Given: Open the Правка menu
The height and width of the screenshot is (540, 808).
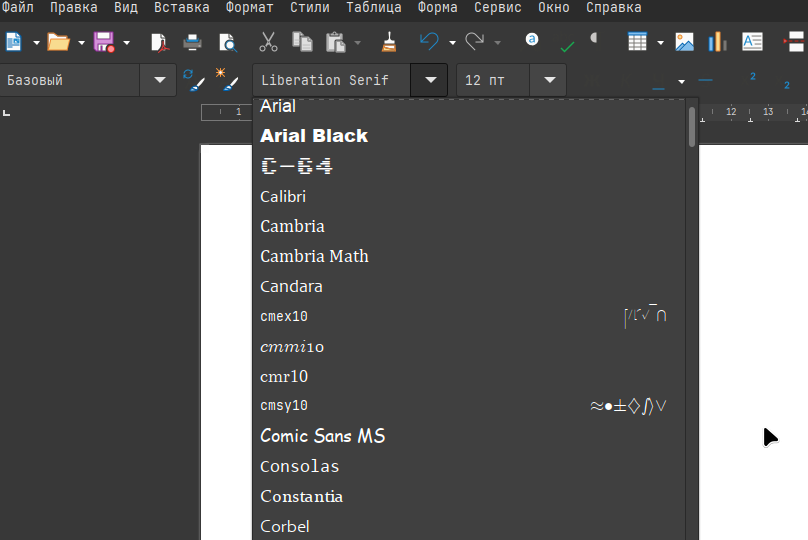Looking at the screenshot, I should pyautogui.click(x=74, y=8).
